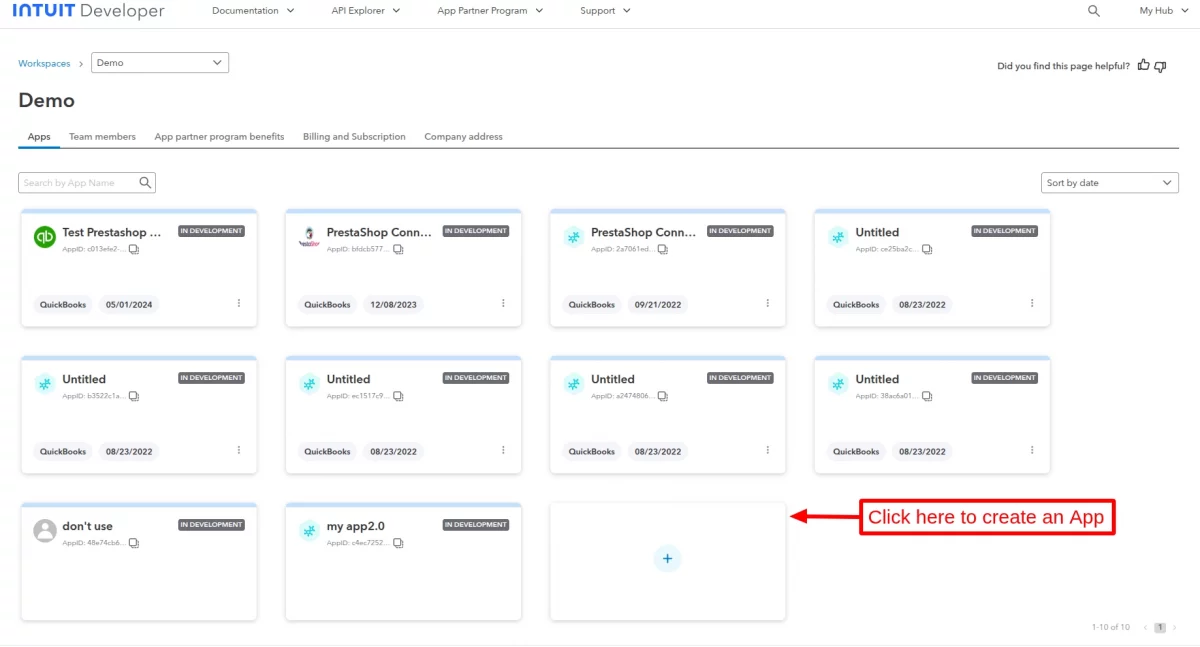Click the Intuit Developer logo
This screenshot has height=647, width=1200.
click(88, 11)
